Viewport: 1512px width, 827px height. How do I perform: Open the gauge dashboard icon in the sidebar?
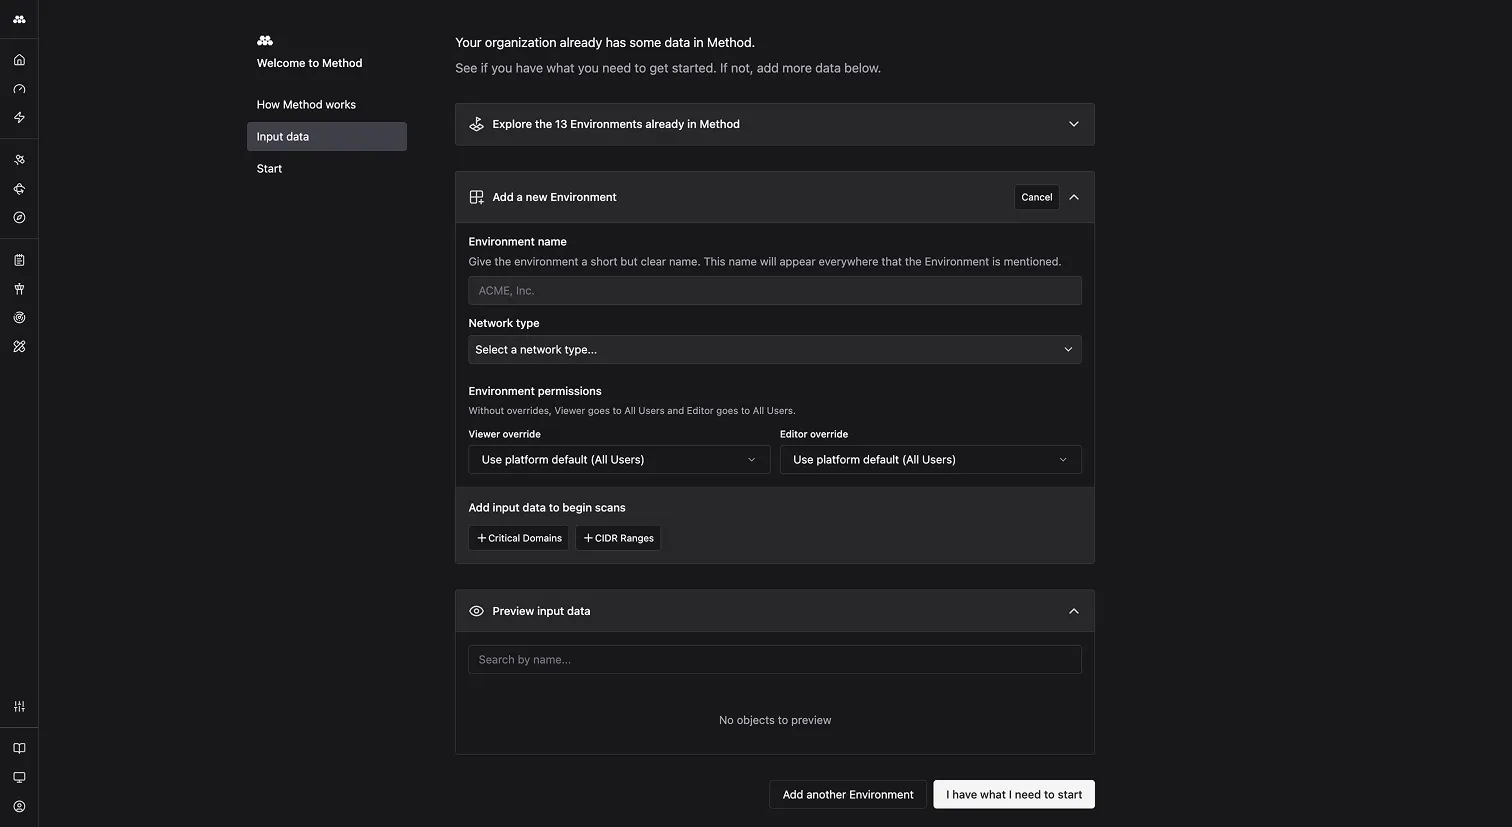(x=19, y=89)
